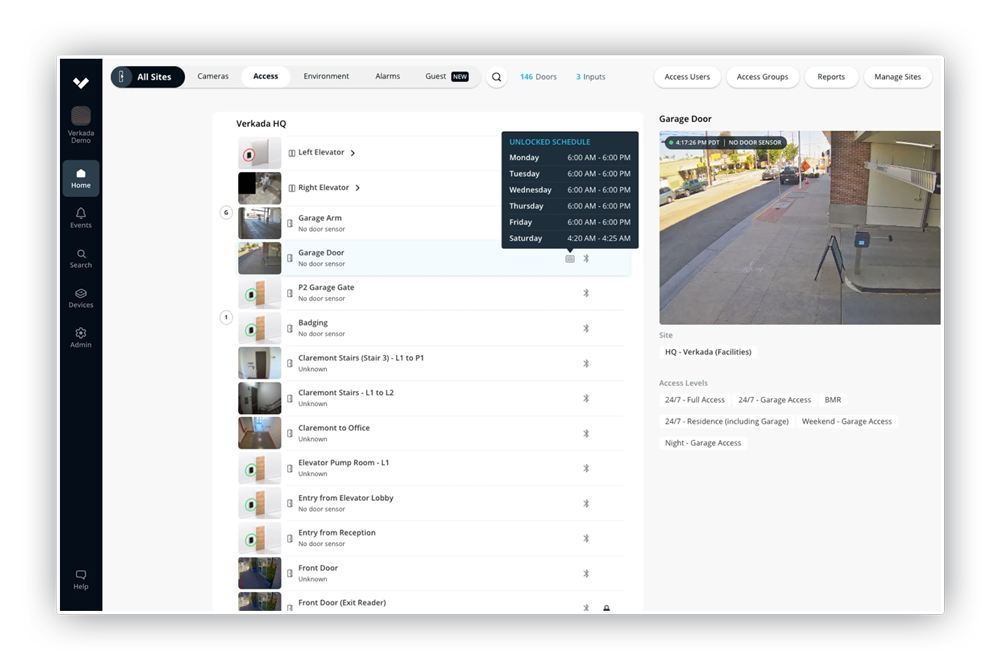The image size is (1000, 669).
Task: Click the HQ - Verkada (Facilities) site chip
Action: 708,352
